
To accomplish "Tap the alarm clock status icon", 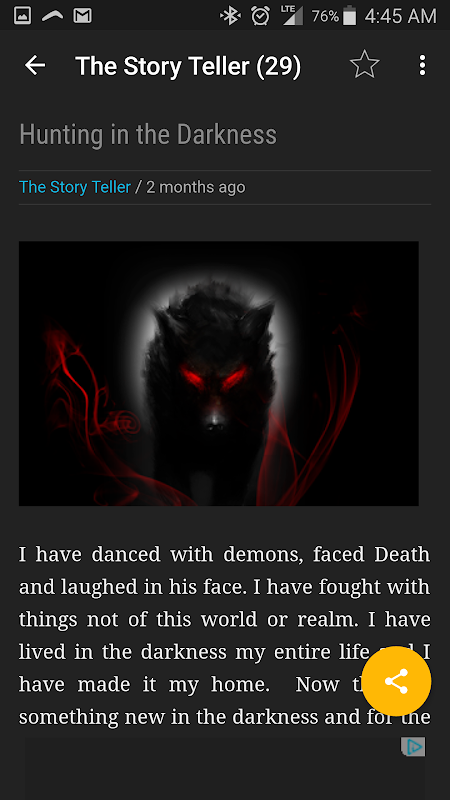I will [x=260, y=16].
